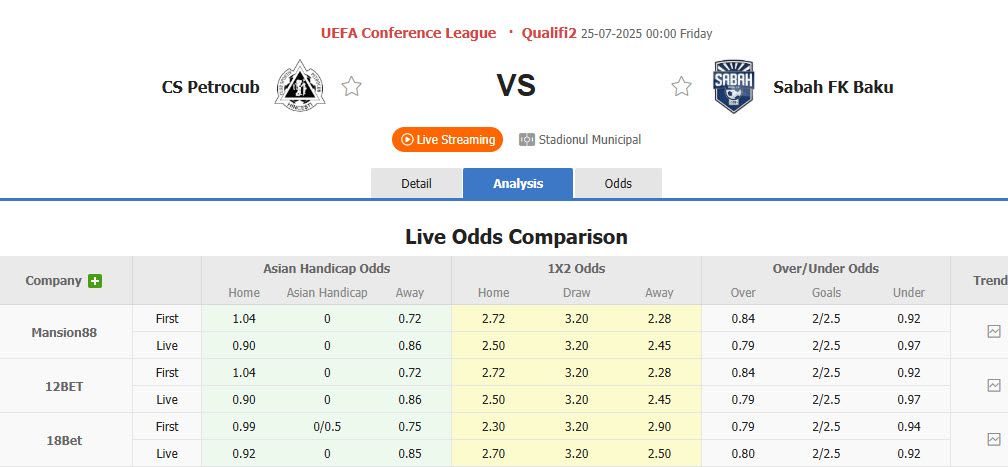Click the CS Petrocub team logo

point(296,86)
